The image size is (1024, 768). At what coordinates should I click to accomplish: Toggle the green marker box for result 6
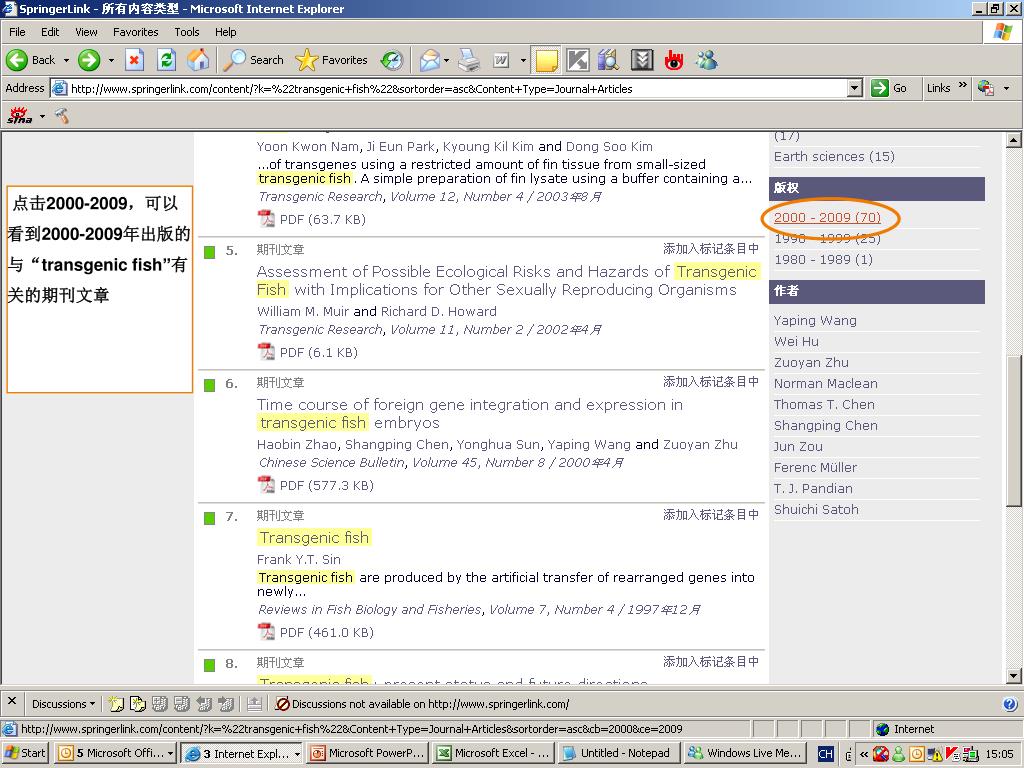210,385
